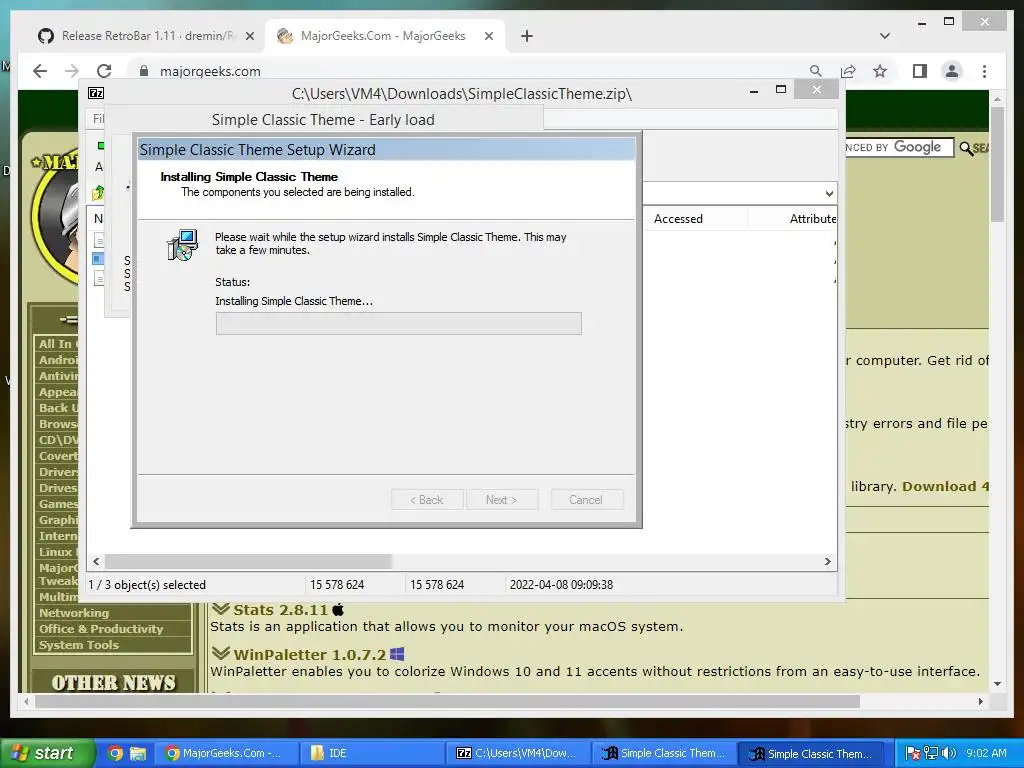Click the Google search box on MajorGeeks
This screenshot has width=1024, height=768.
click(899, 148)
